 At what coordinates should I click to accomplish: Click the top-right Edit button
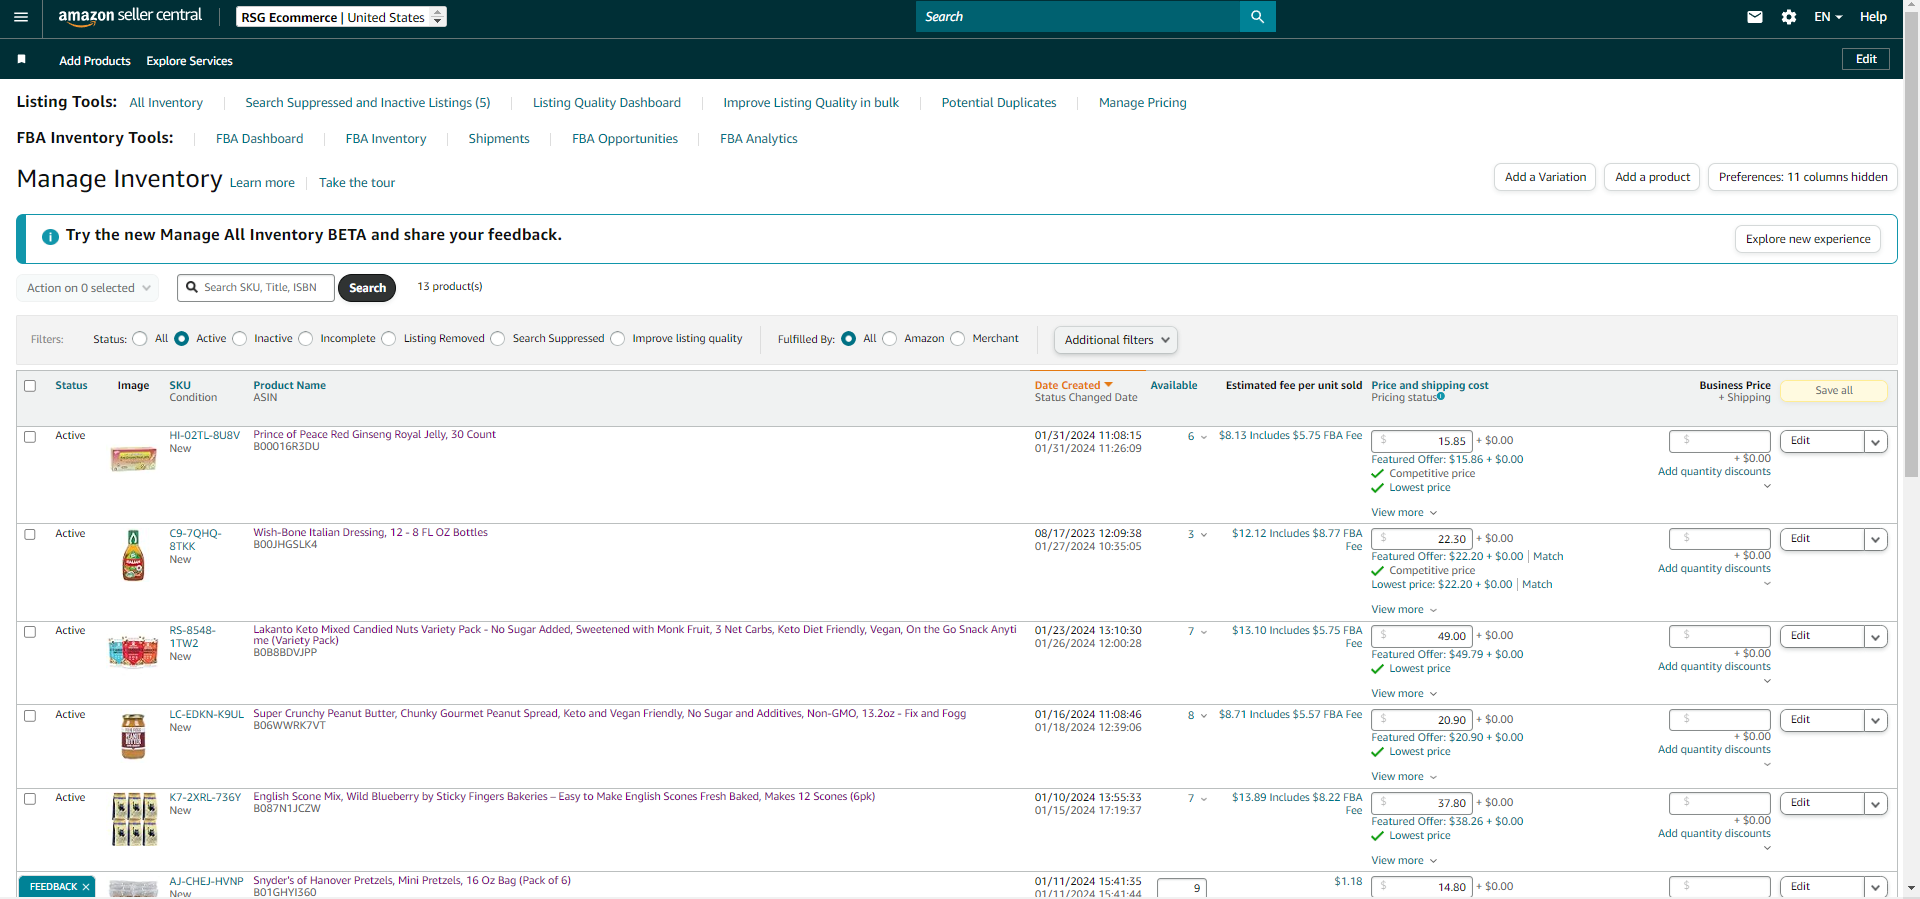pos(1866,59)
